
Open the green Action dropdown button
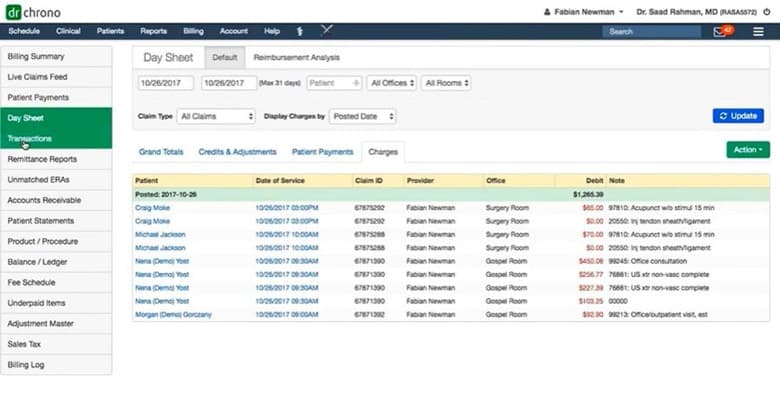point(748,150)
